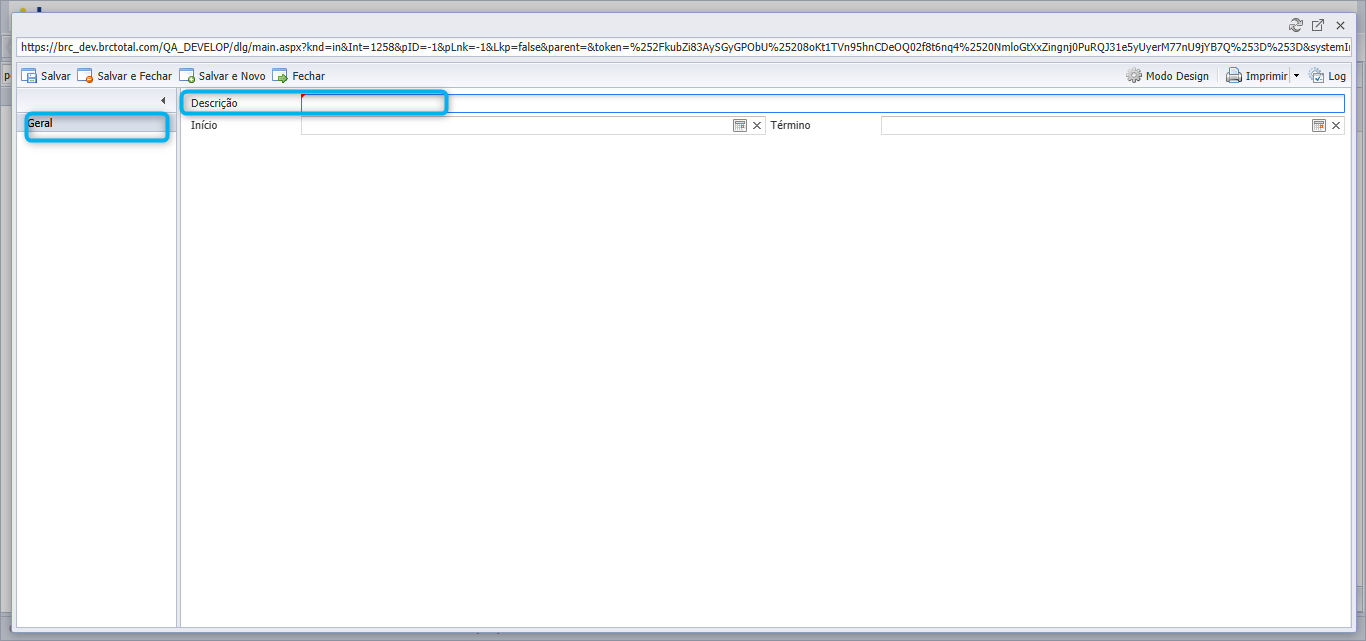Screen dimensions: 1366x641
Task: Click the Início date field
Action: click(x=516, y=126)
